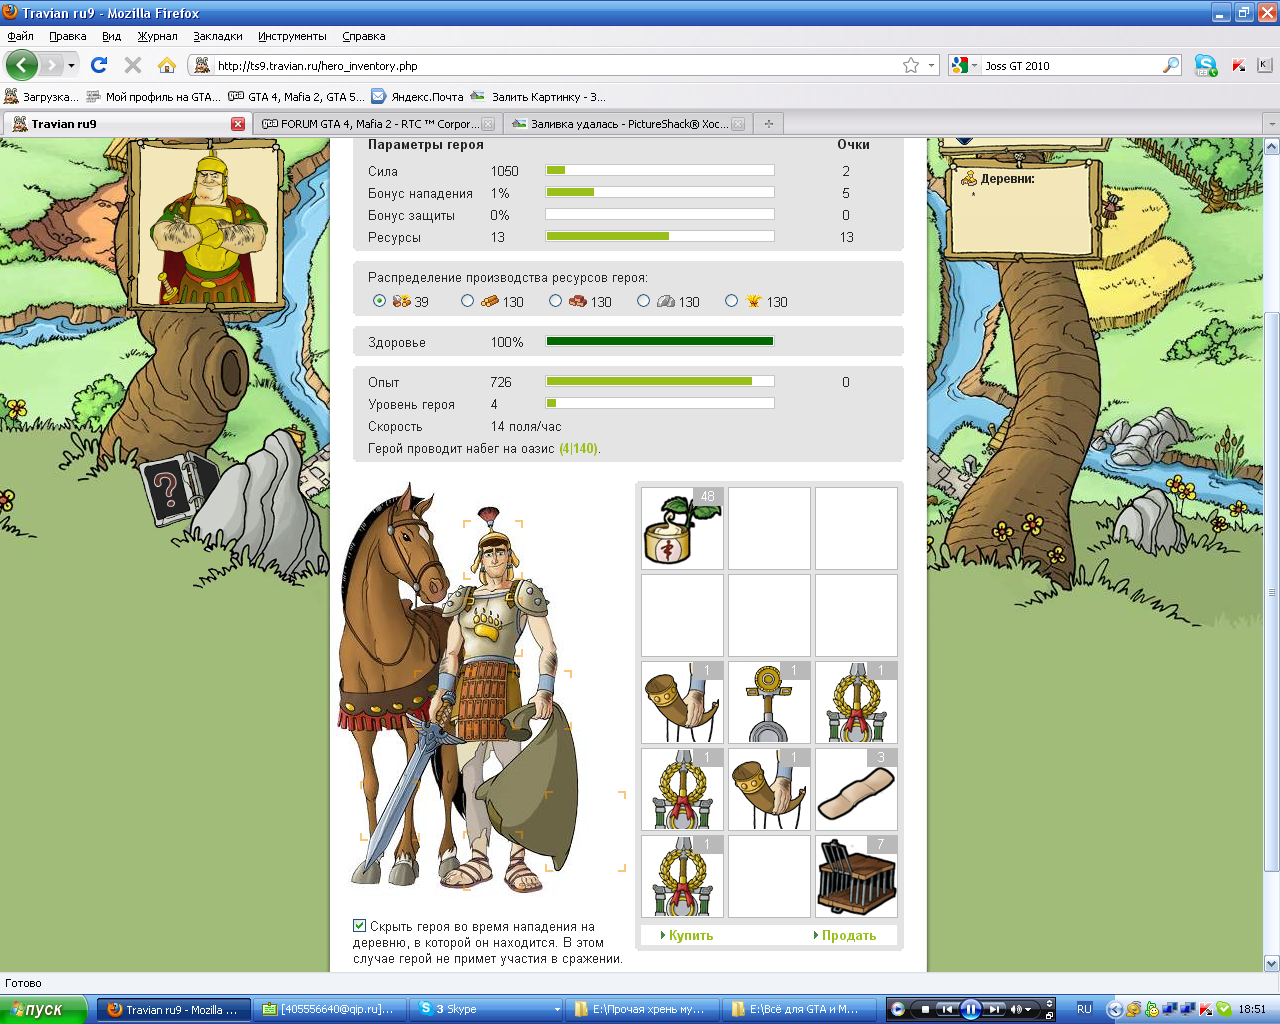Open the Файл menu

(20, 36)
